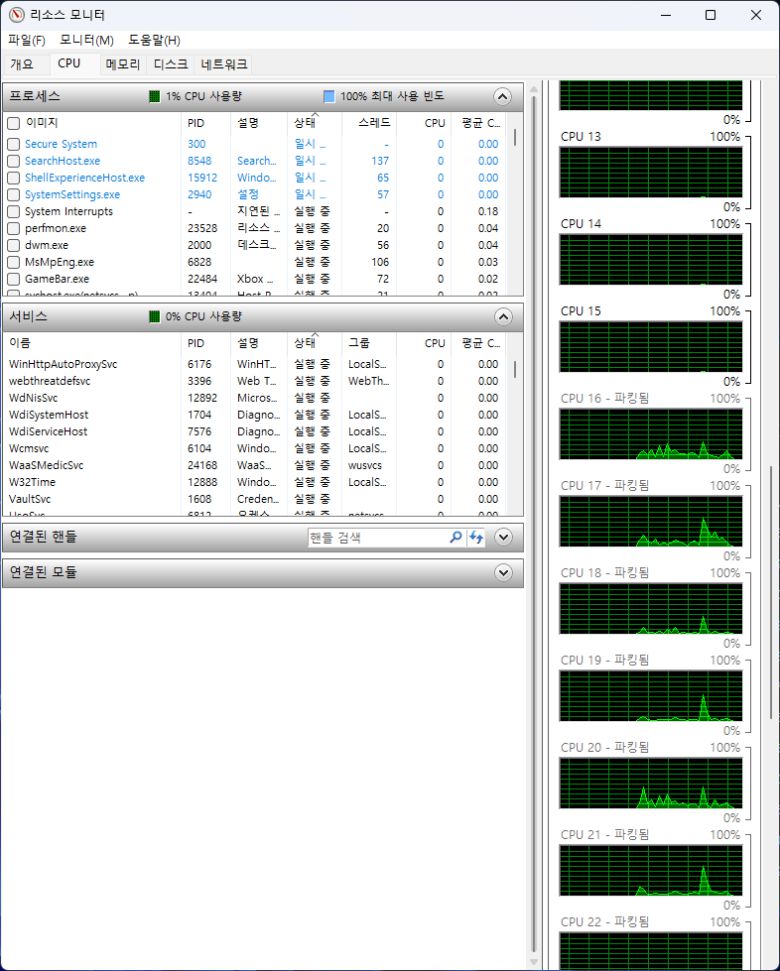Click the green CPU usage indicator in 프로세스 header
Image resolution: width=780 pixels, height=971 pixels.
[154, 97]
